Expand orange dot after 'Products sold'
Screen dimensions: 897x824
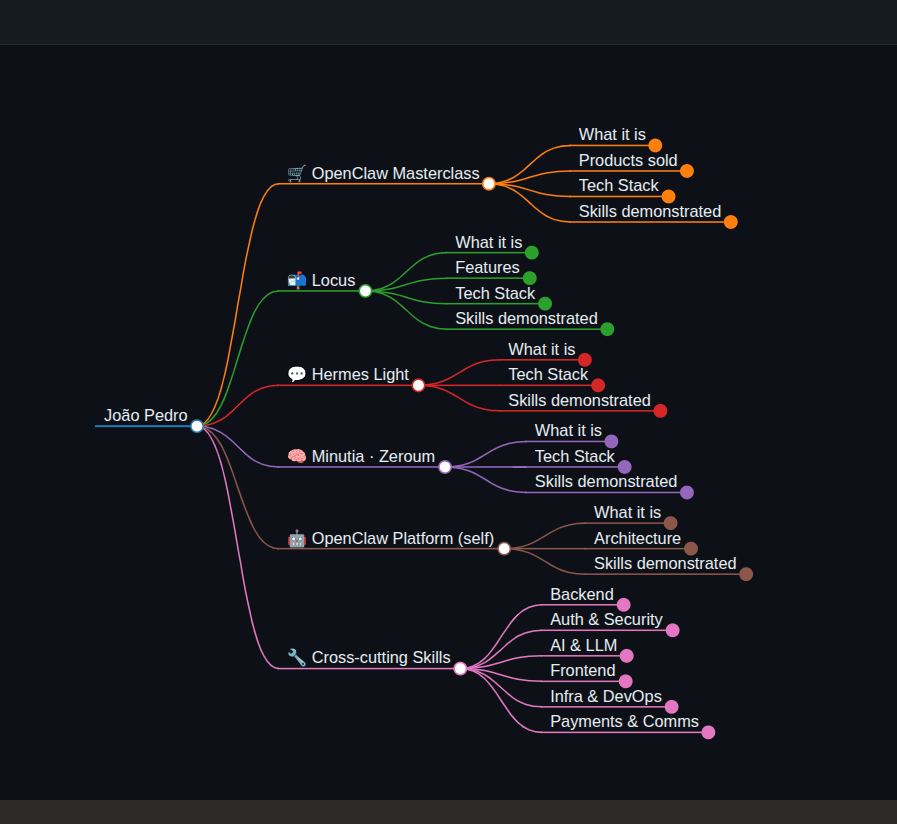pyautogui.click(x=687, y=171)
